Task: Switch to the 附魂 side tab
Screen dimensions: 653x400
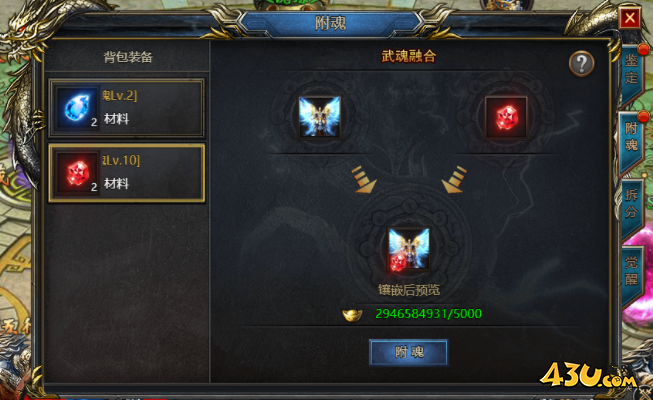Action: coord(631,138)
